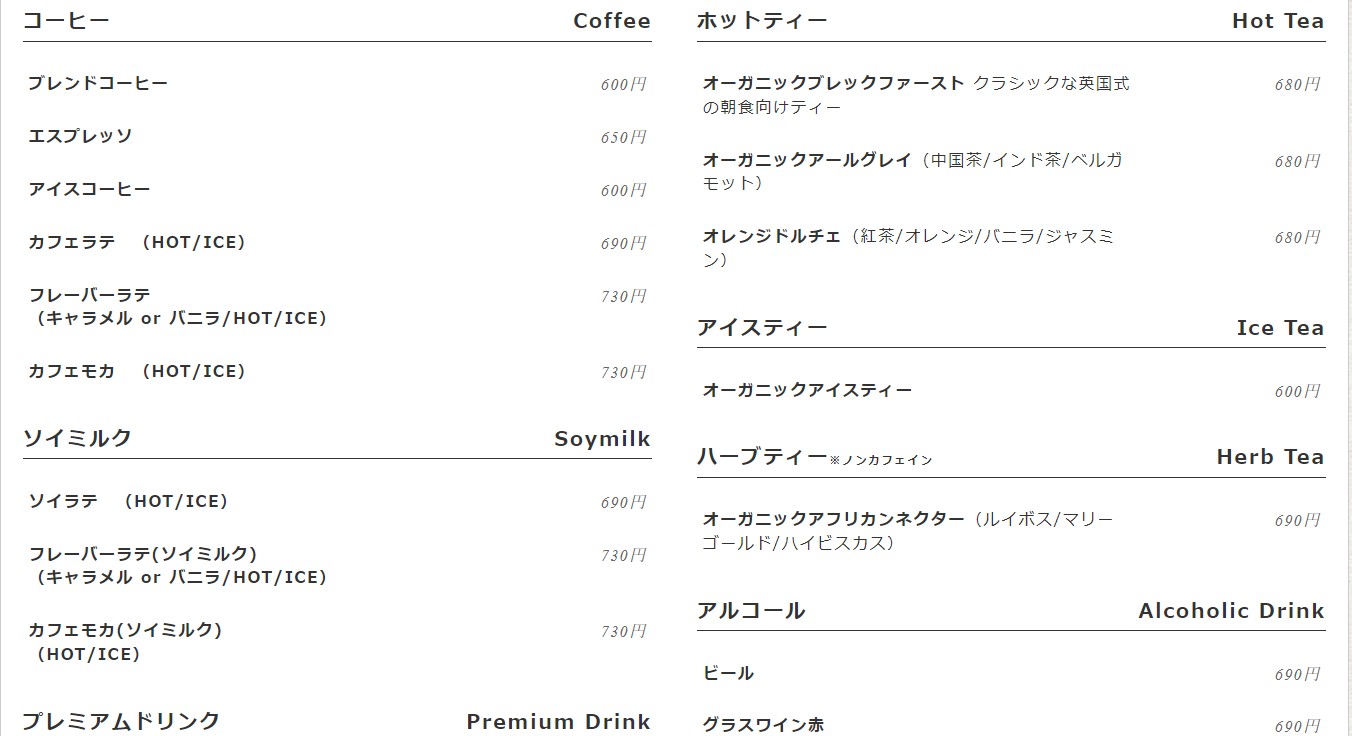The image size is (1352, 736).
Task: Select オーガニックブレックファースト tea item
Action: tap(834, 83)
